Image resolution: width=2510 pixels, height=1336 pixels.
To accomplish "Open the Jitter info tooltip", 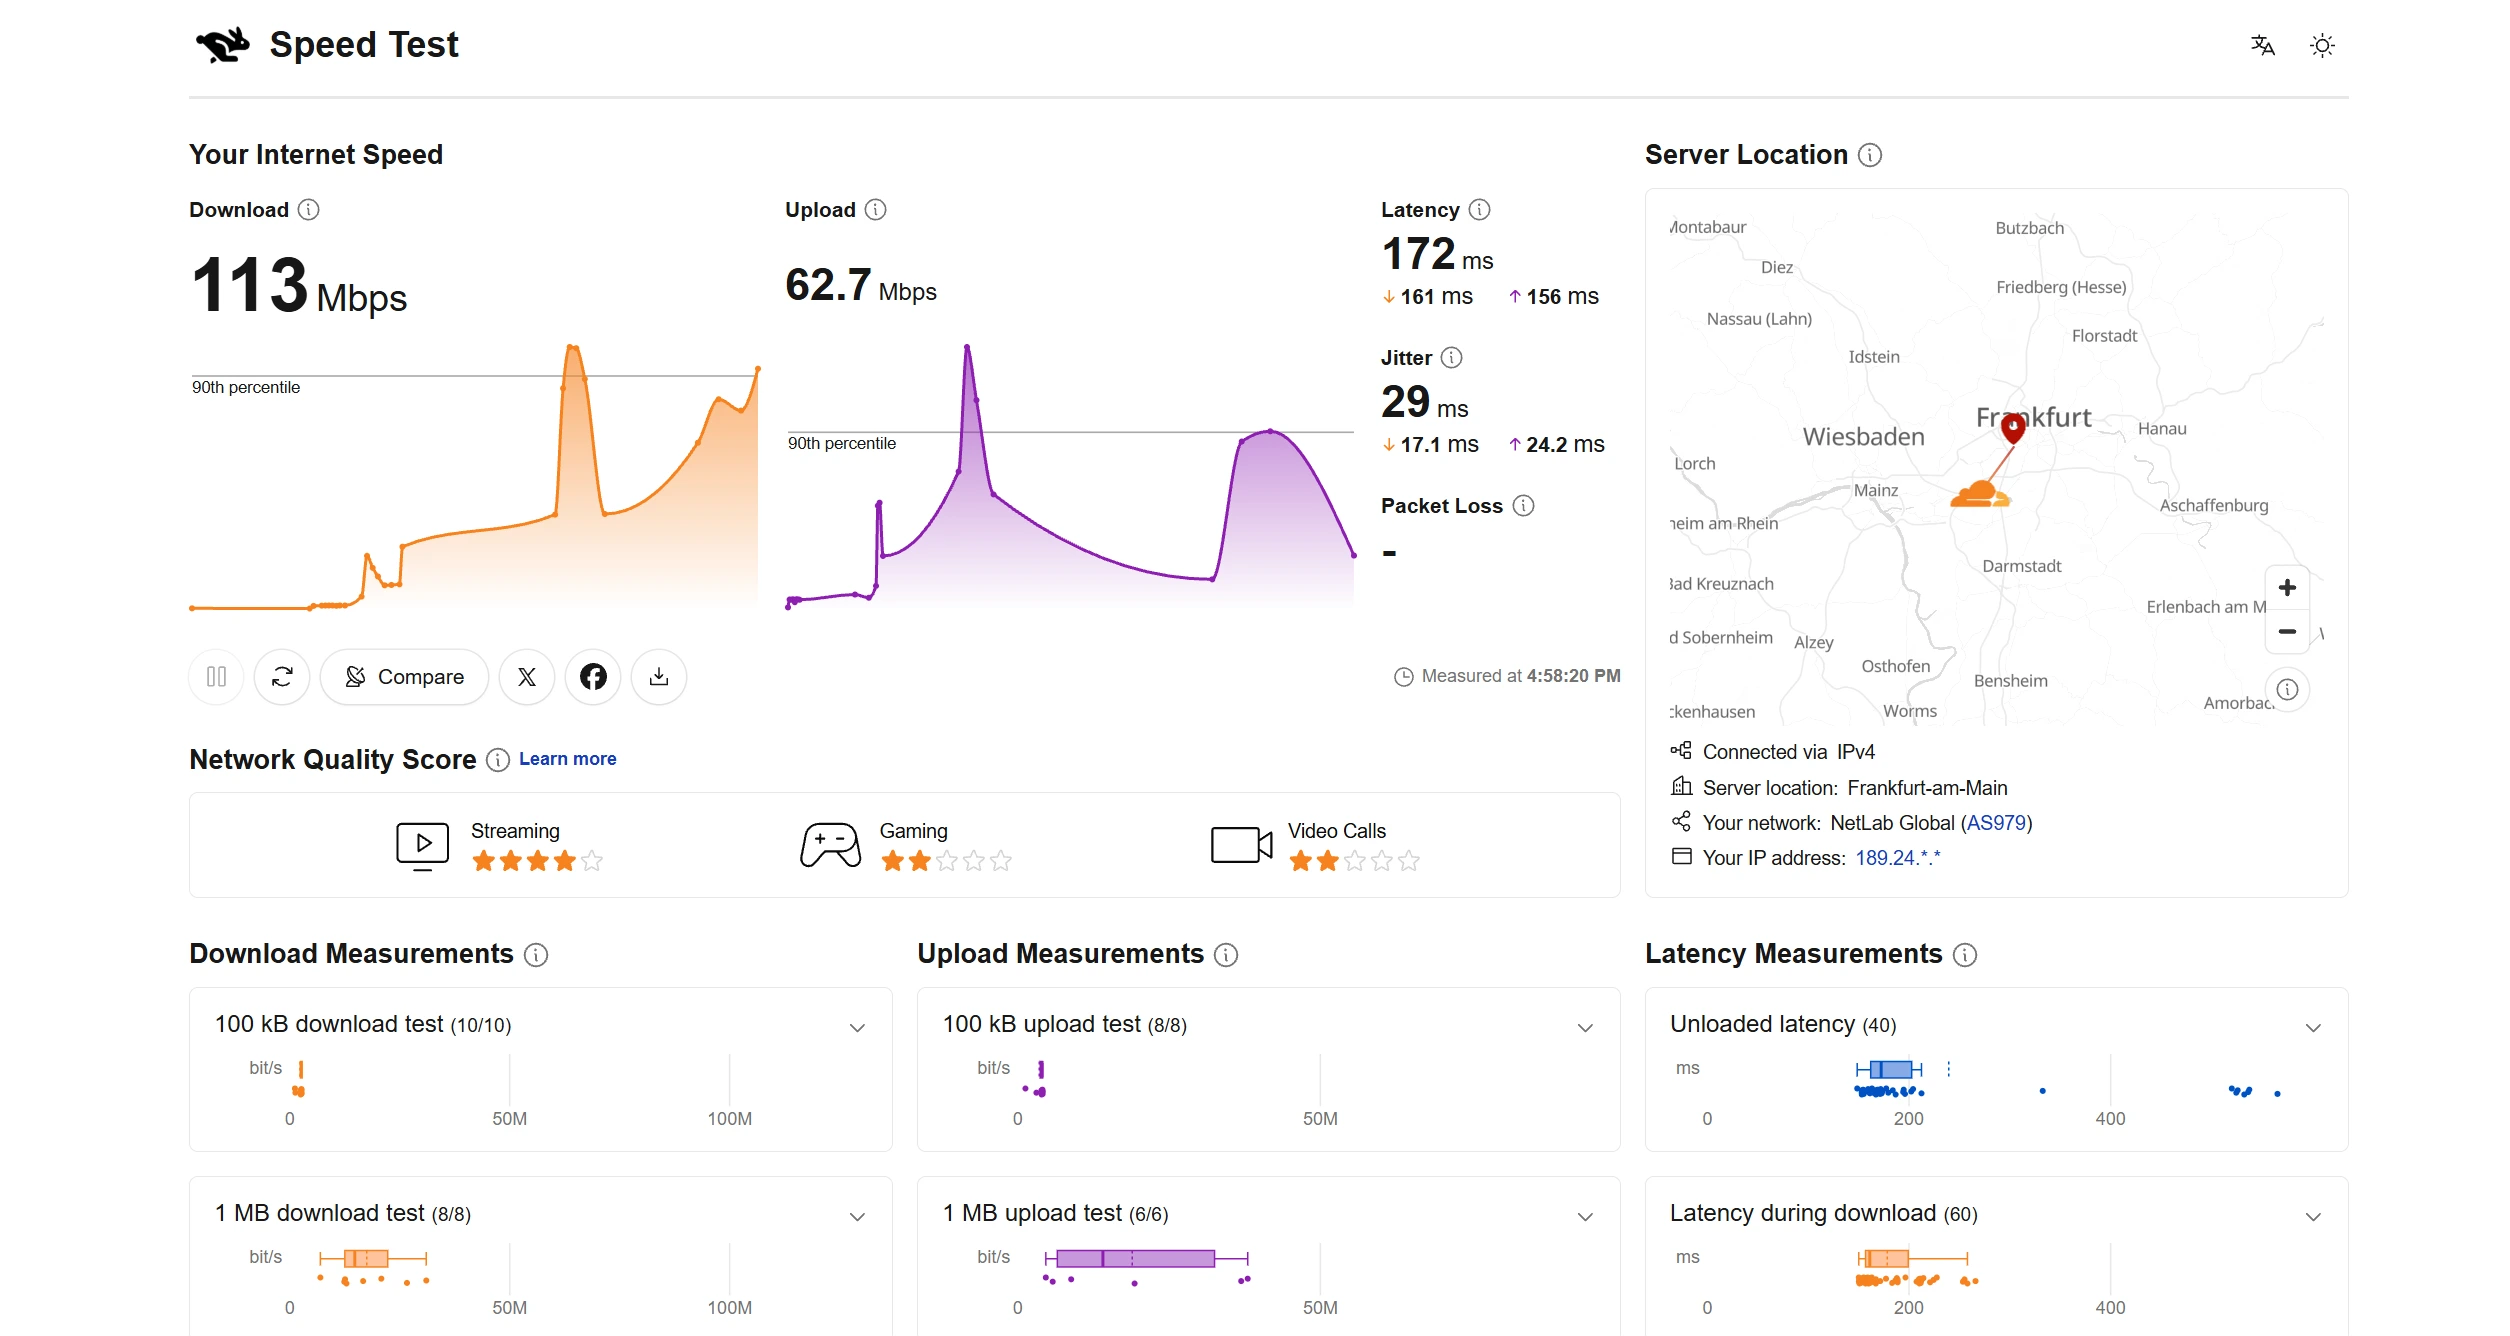I will (x=1452, y=358).
